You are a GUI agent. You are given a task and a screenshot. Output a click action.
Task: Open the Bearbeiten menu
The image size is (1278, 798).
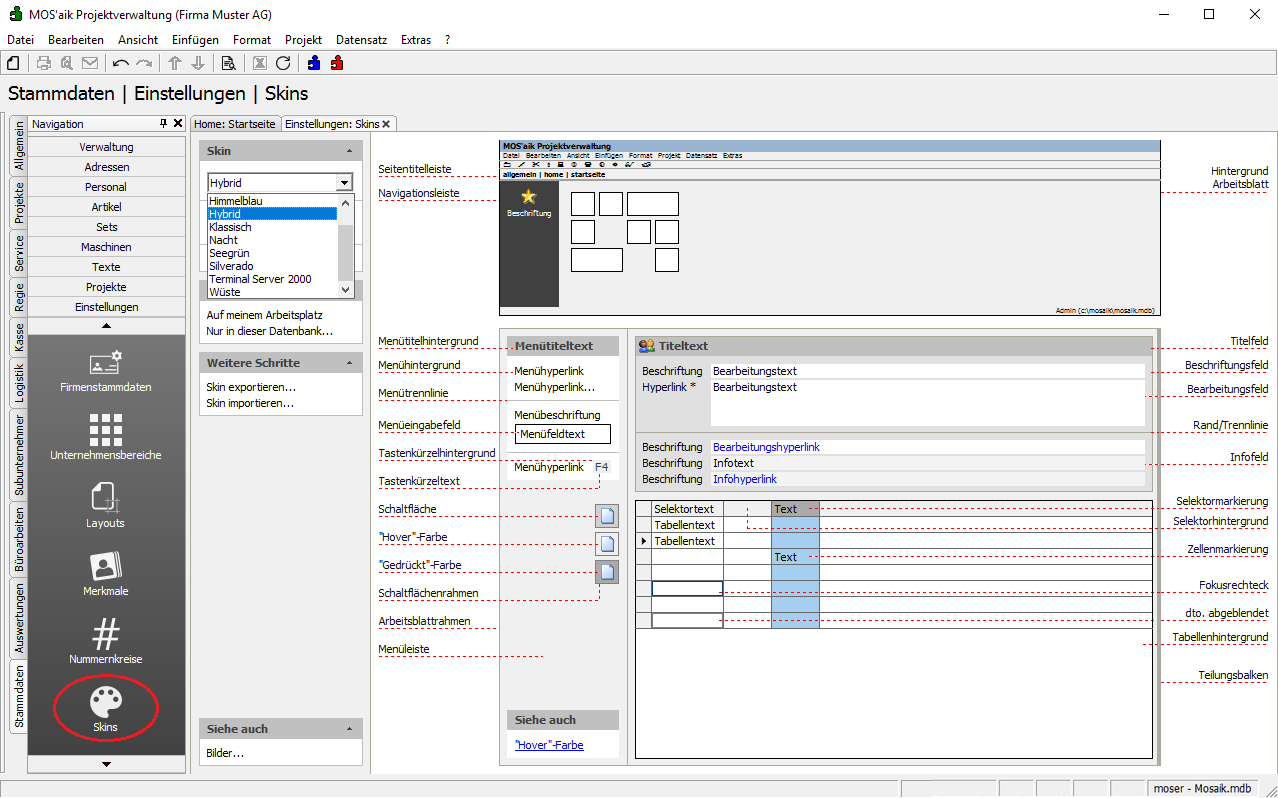[x=76, y=40]
